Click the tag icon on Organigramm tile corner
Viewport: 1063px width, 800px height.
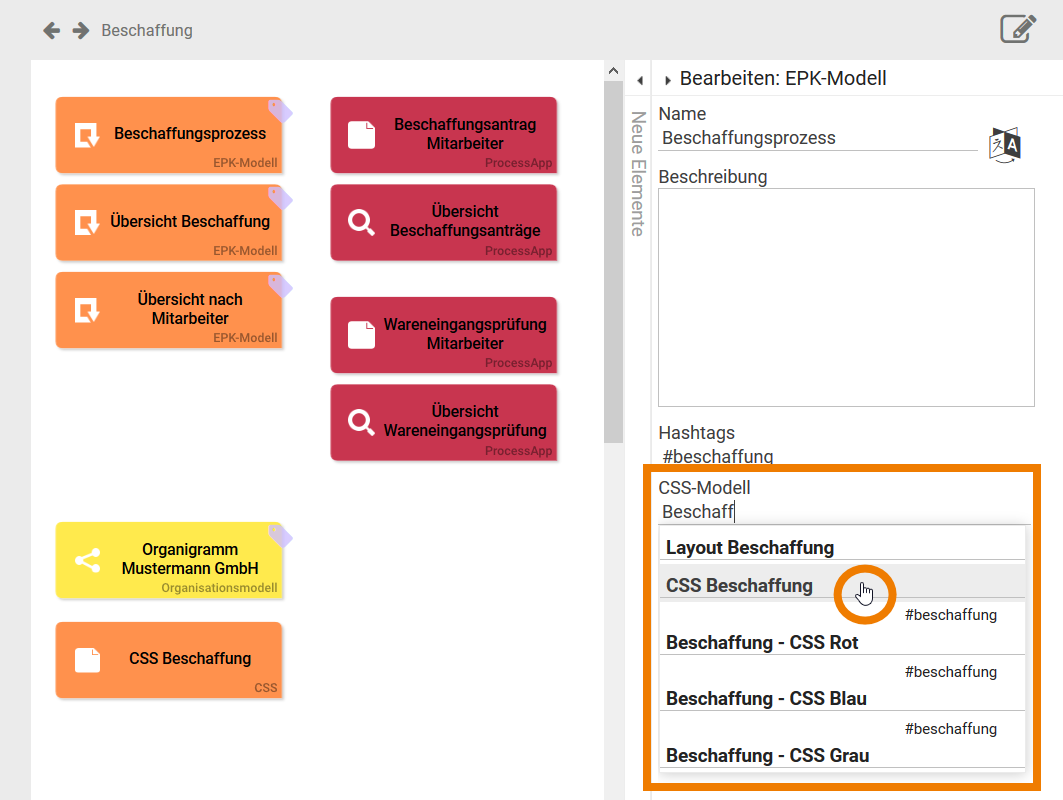click(280, 536)
